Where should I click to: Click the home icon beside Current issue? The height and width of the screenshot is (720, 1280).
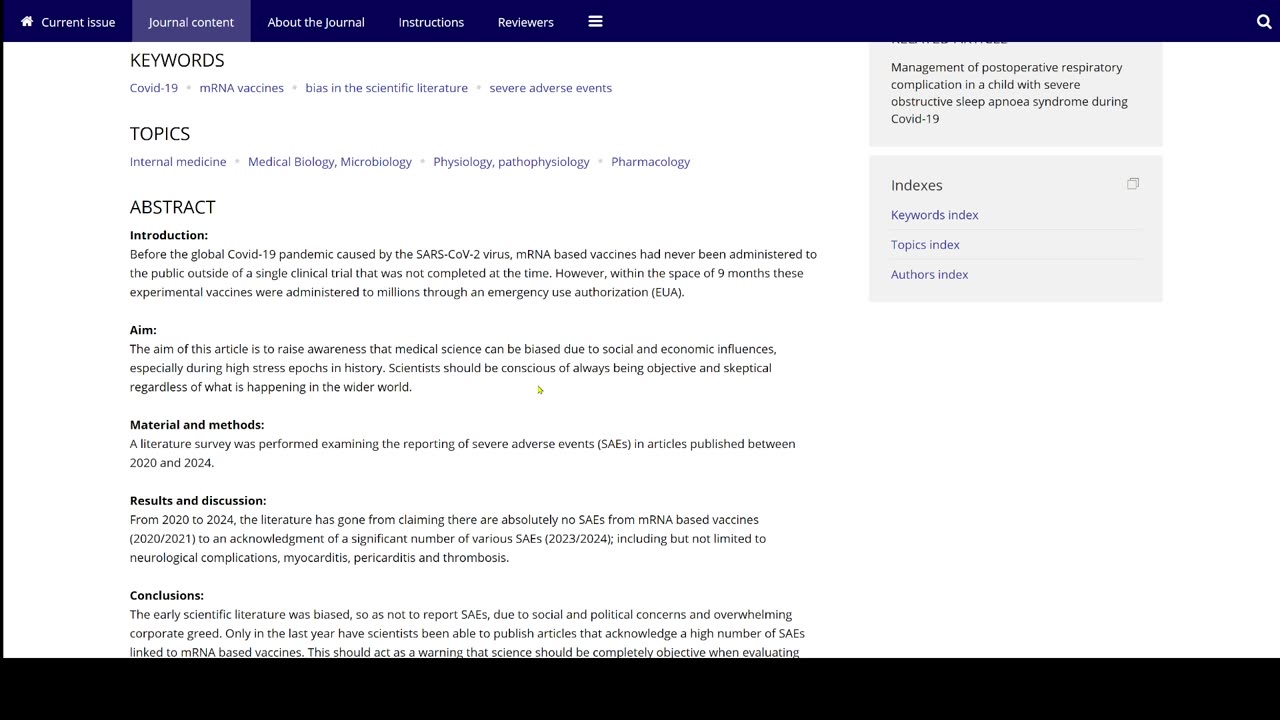27,21
